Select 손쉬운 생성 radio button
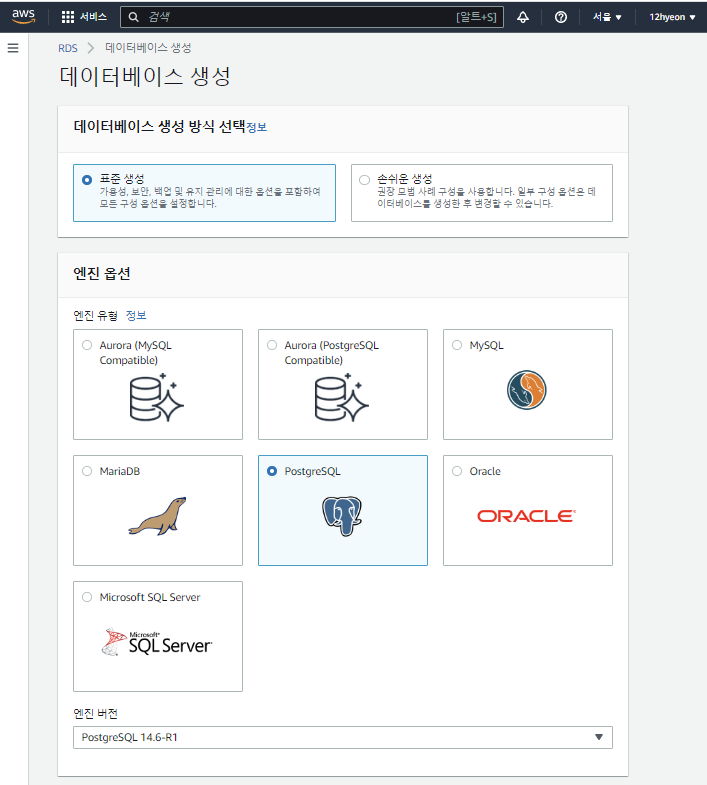 (x=365, y=180)
